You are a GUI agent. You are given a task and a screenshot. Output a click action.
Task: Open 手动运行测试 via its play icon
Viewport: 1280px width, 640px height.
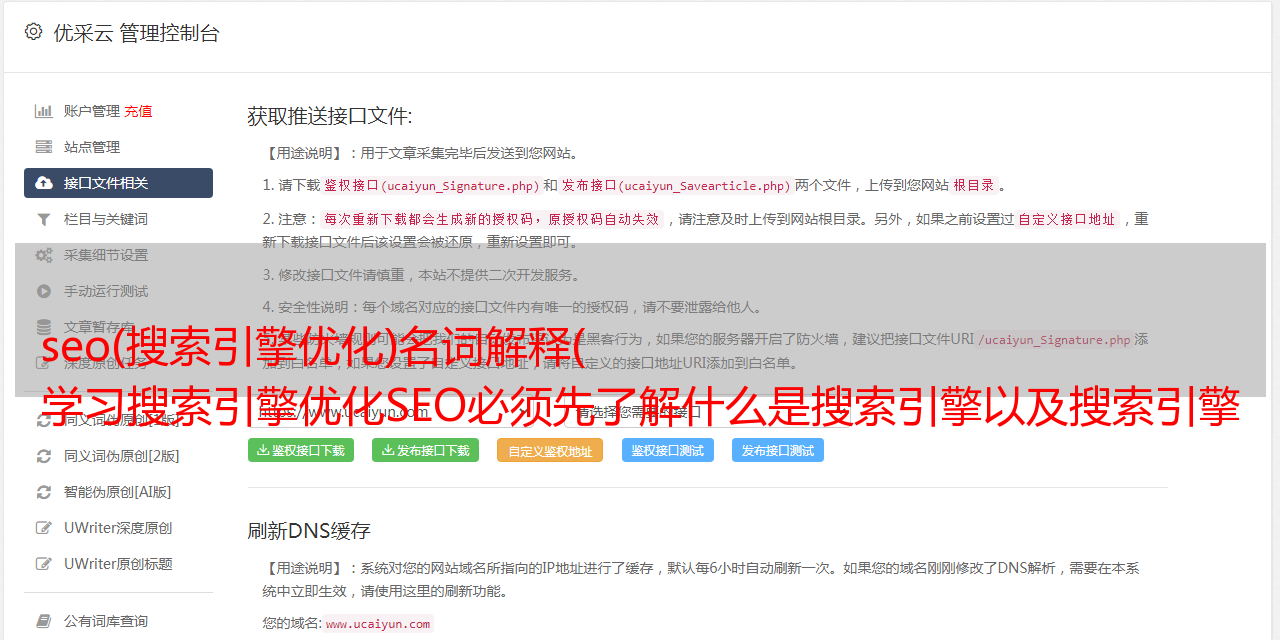(44, 291)
